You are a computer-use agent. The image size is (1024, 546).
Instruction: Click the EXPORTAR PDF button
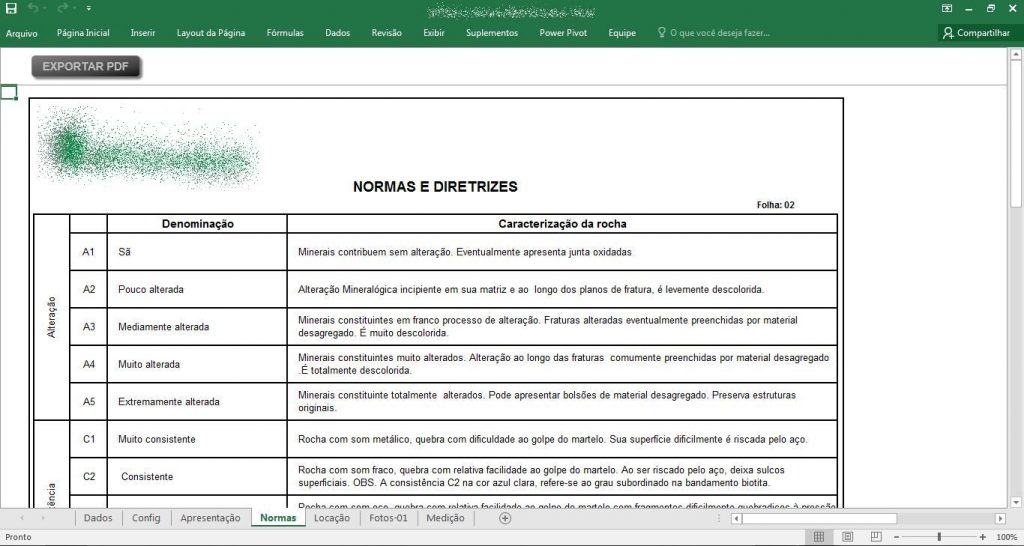click(x=86, y=66)
